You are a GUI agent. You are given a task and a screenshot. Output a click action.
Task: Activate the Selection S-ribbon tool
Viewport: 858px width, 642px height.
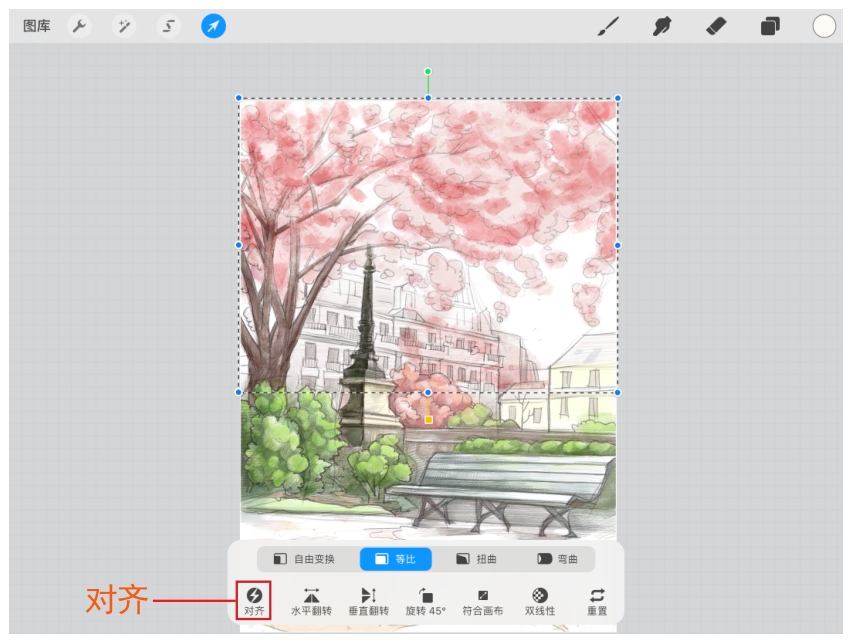[x=169, y=26]
